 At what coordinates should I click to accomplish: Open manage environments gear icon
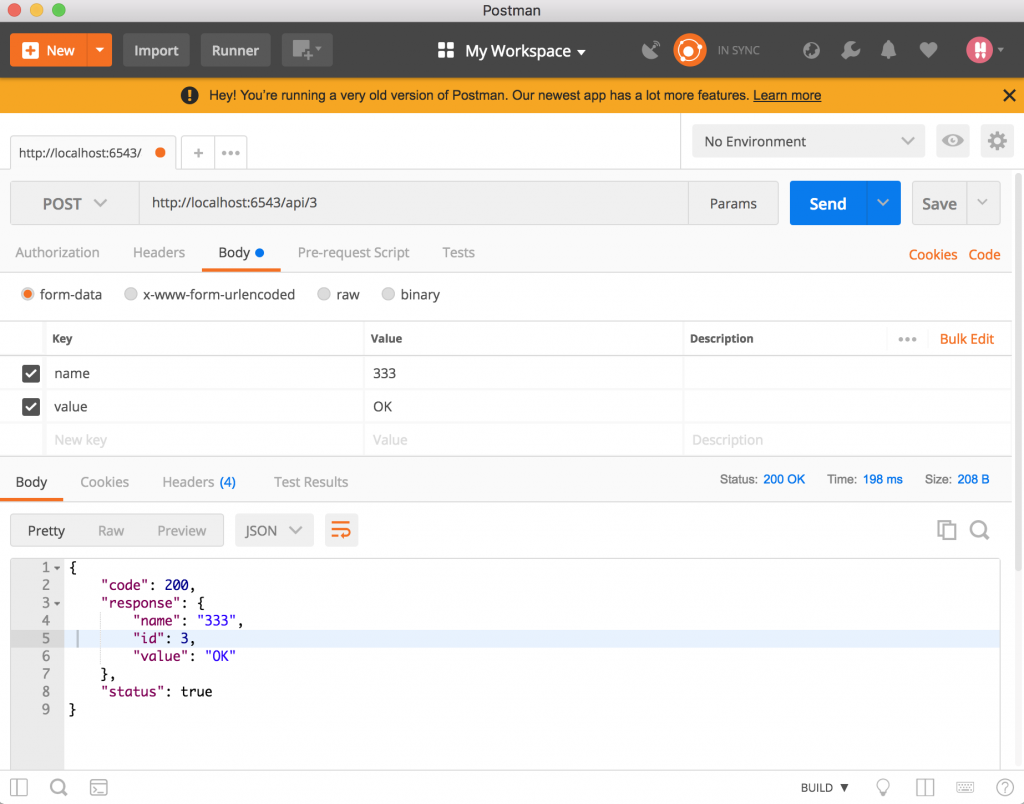(x=997, y=141)
